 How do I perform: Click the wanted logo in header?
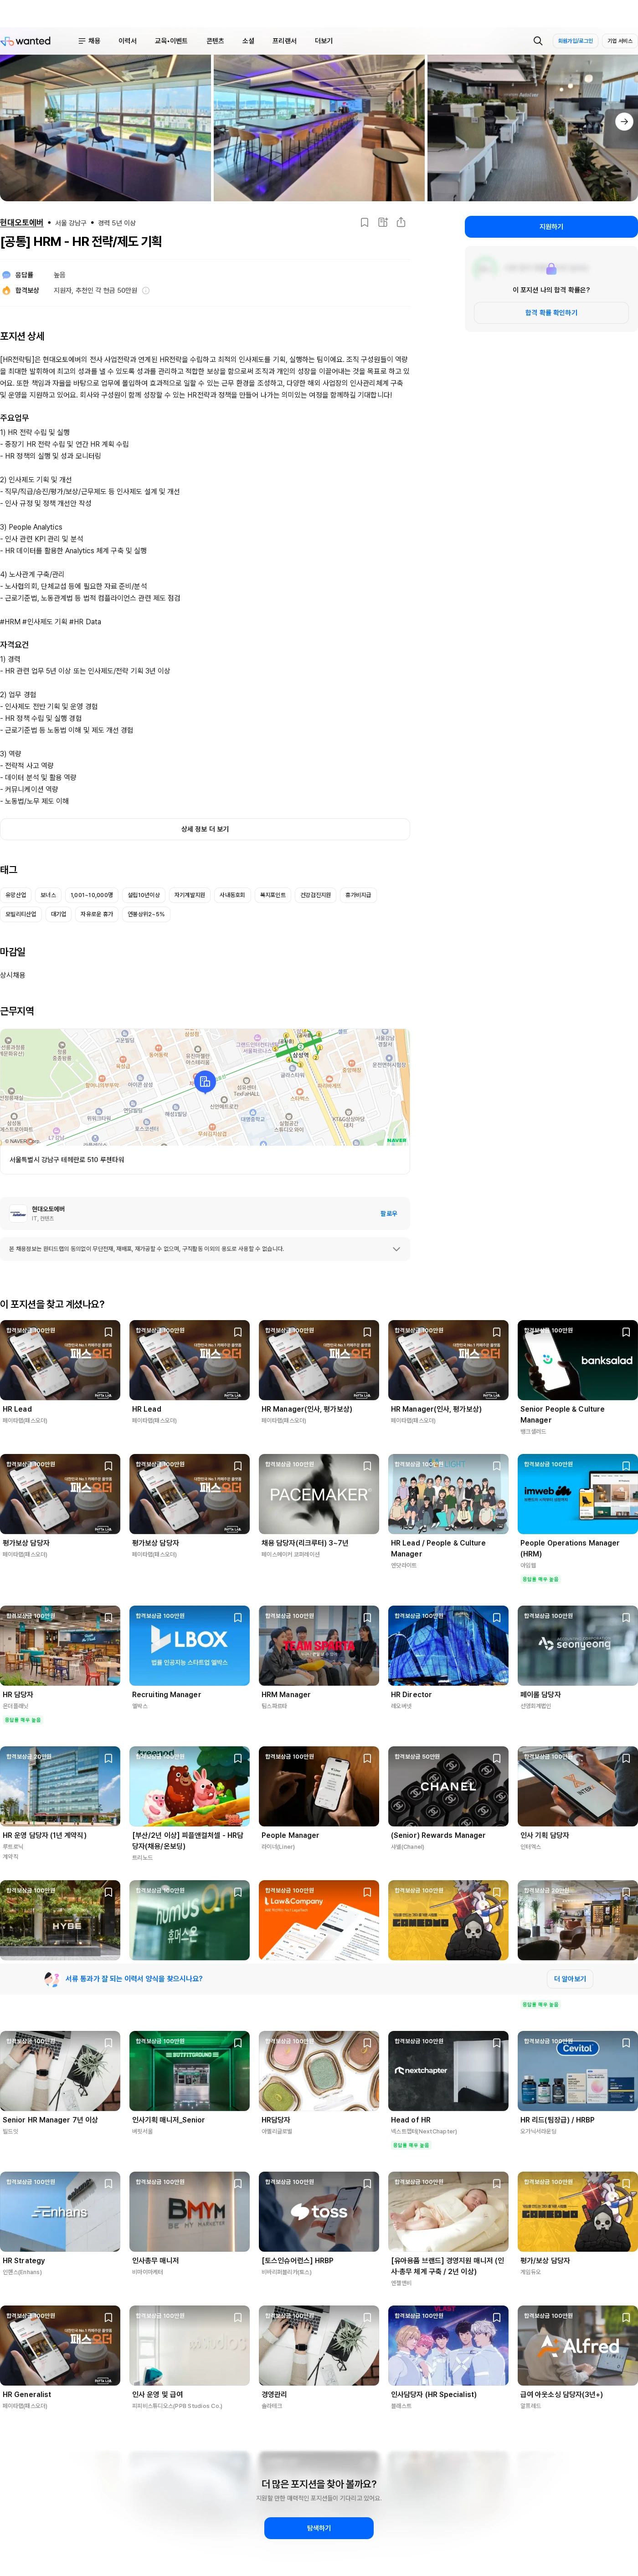26,41
